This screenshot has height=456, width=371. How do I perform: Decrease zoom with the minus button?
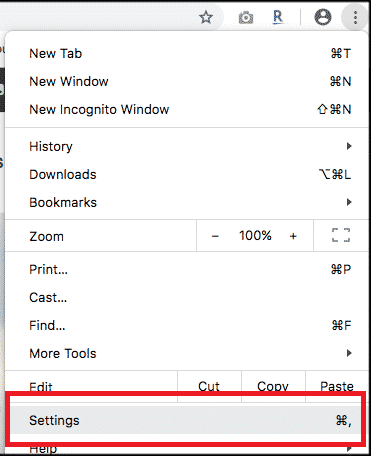(215, 236)
